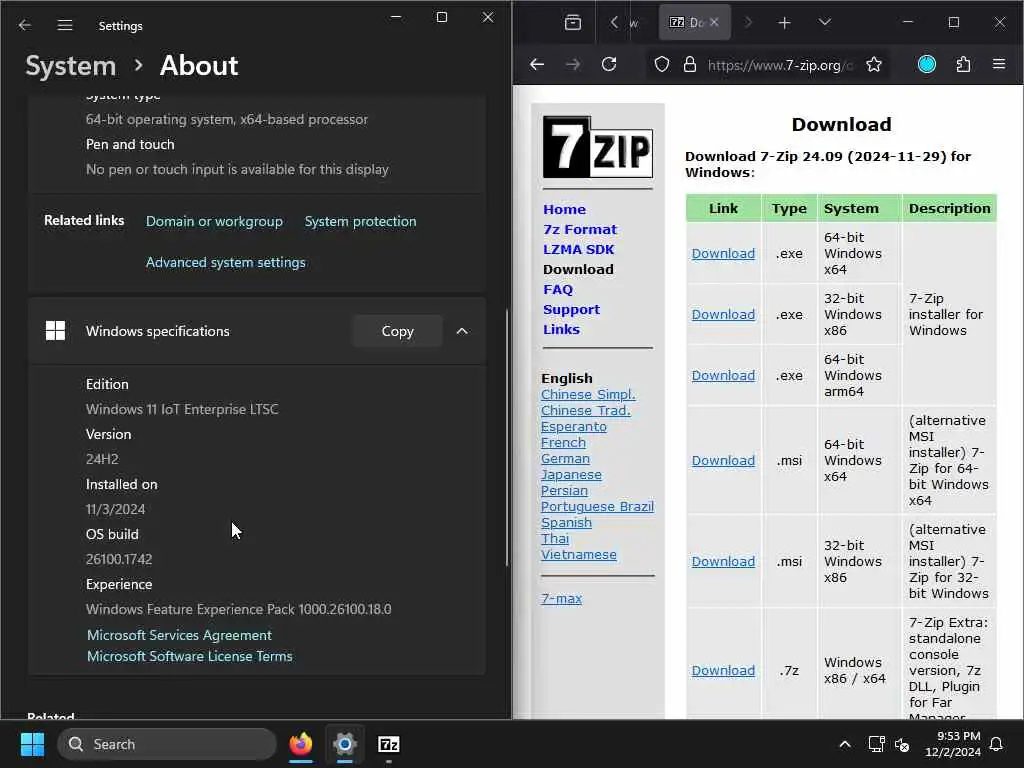Viewport: 1024px width, 768px height.
Task: Open tracking protection shield icon
Action: pyautogui.click(x=662, y=65)
